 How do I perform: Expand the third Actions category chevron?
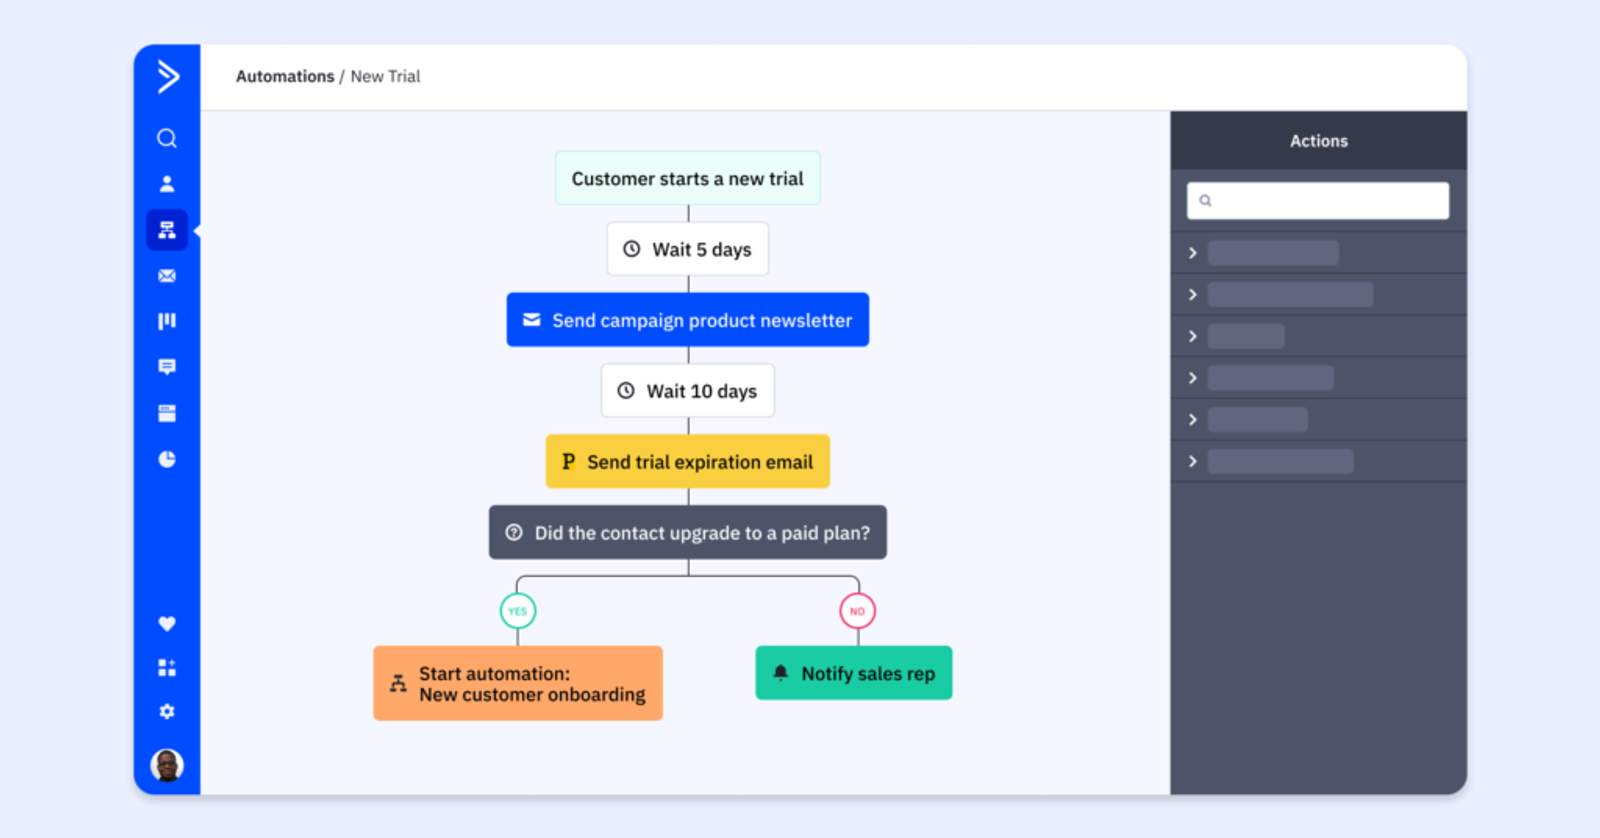(1193, 336)
